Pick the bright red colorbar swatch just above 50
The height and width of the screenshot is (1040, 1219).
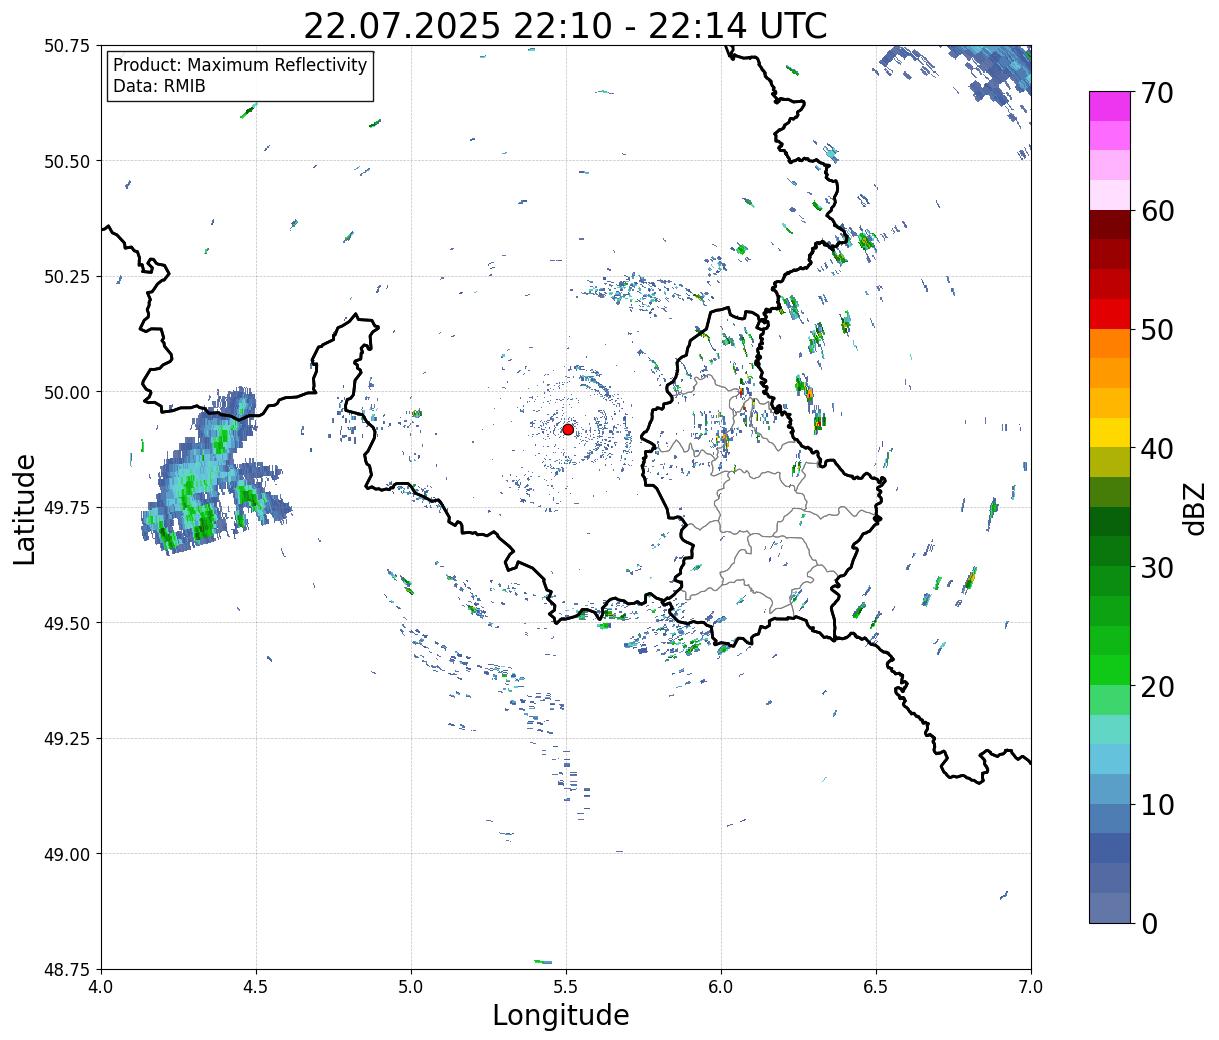pos(1110,314)
